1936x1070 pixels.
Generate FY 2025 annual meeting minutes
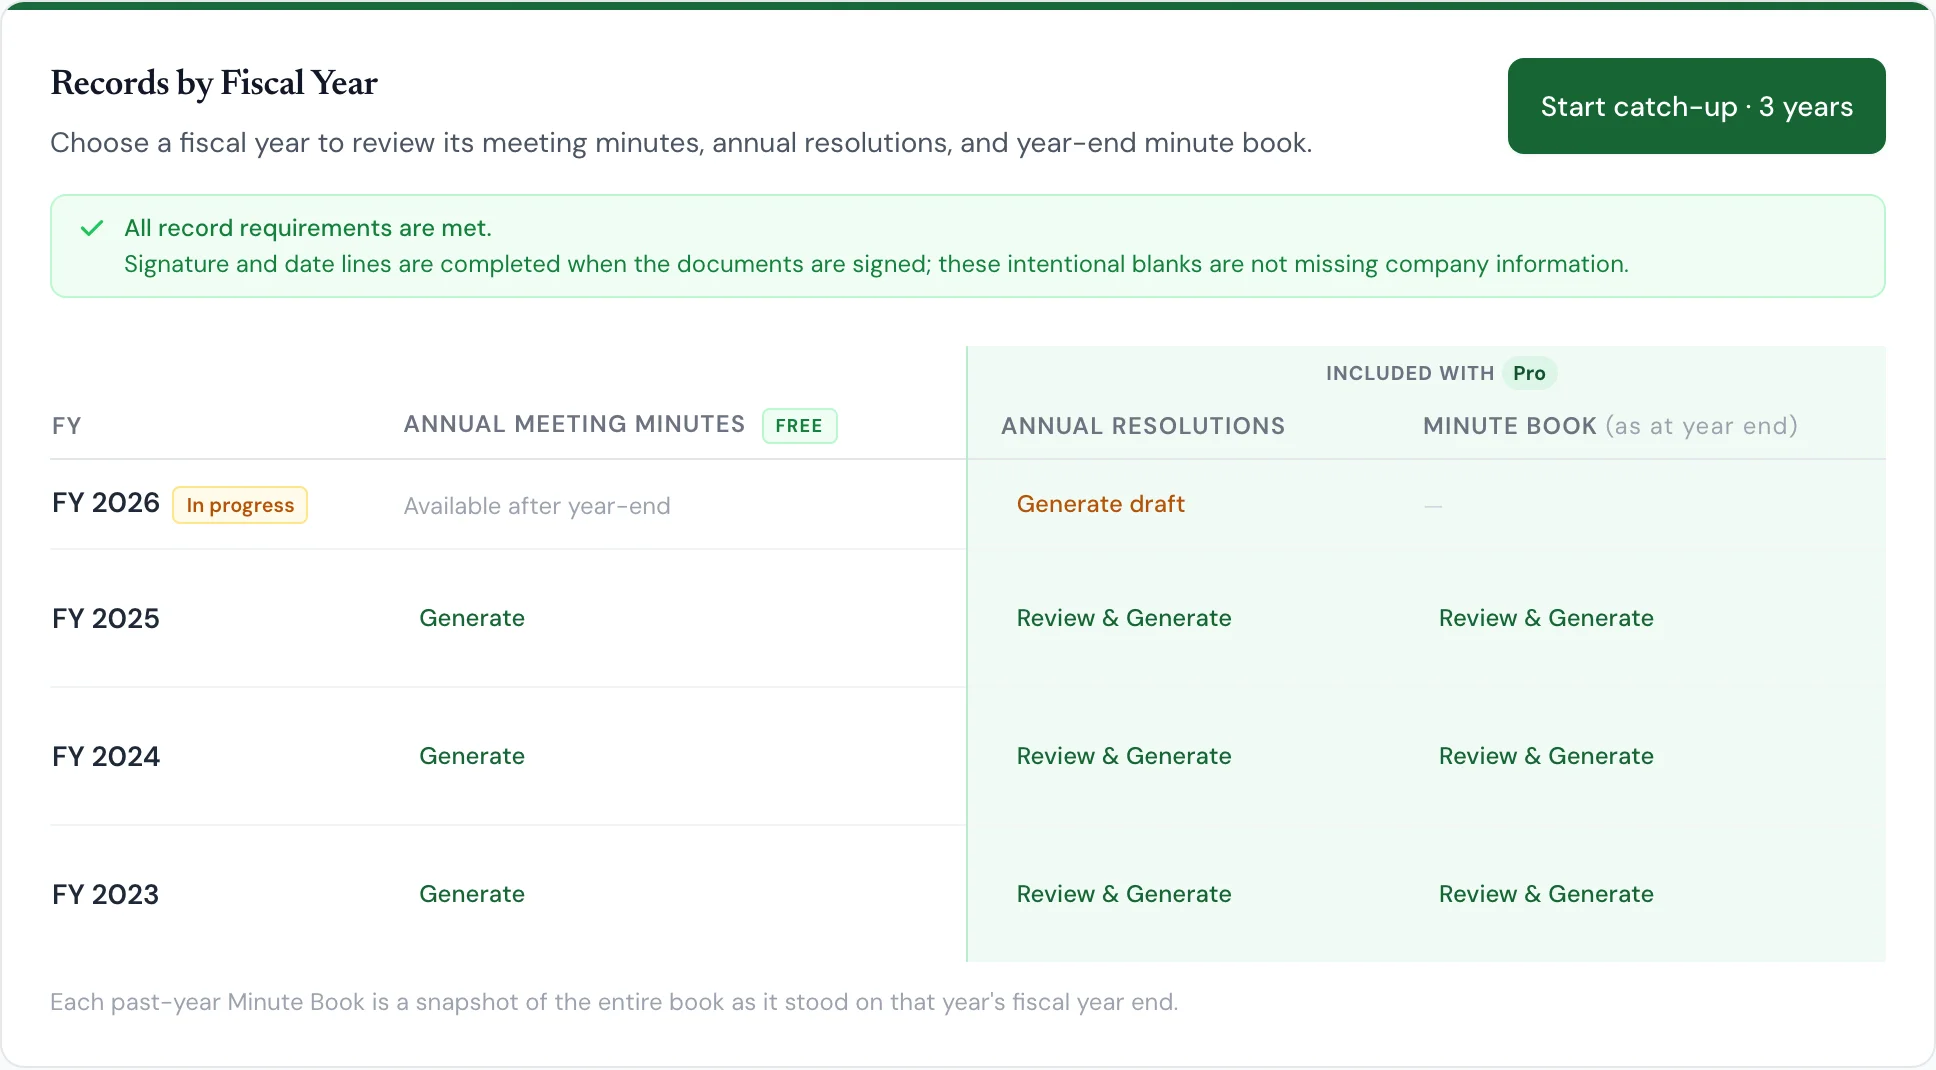[x=472, y=618]
